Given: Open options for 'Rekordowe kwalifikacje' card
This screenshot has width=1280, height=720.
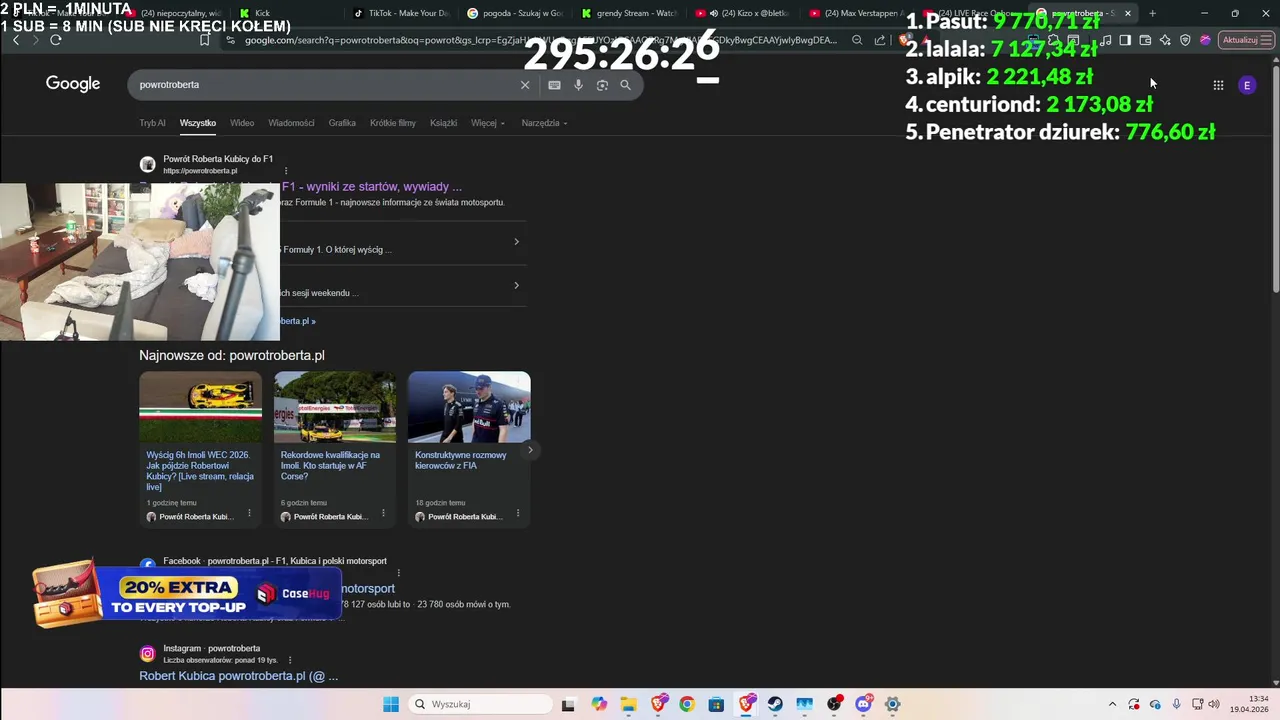Looking at the screenshot, I should (384, 514).
